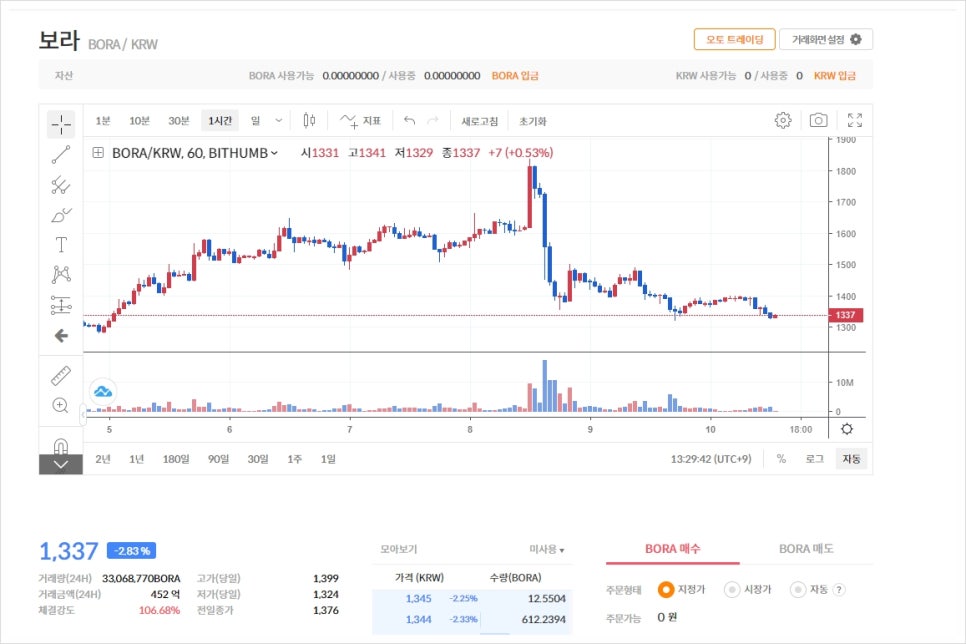Image resolution: width=966 pixels, height=644 pixels.
Task: Expand the chart legend plus box
Action: pyautogui.click(x=98, y=152)
